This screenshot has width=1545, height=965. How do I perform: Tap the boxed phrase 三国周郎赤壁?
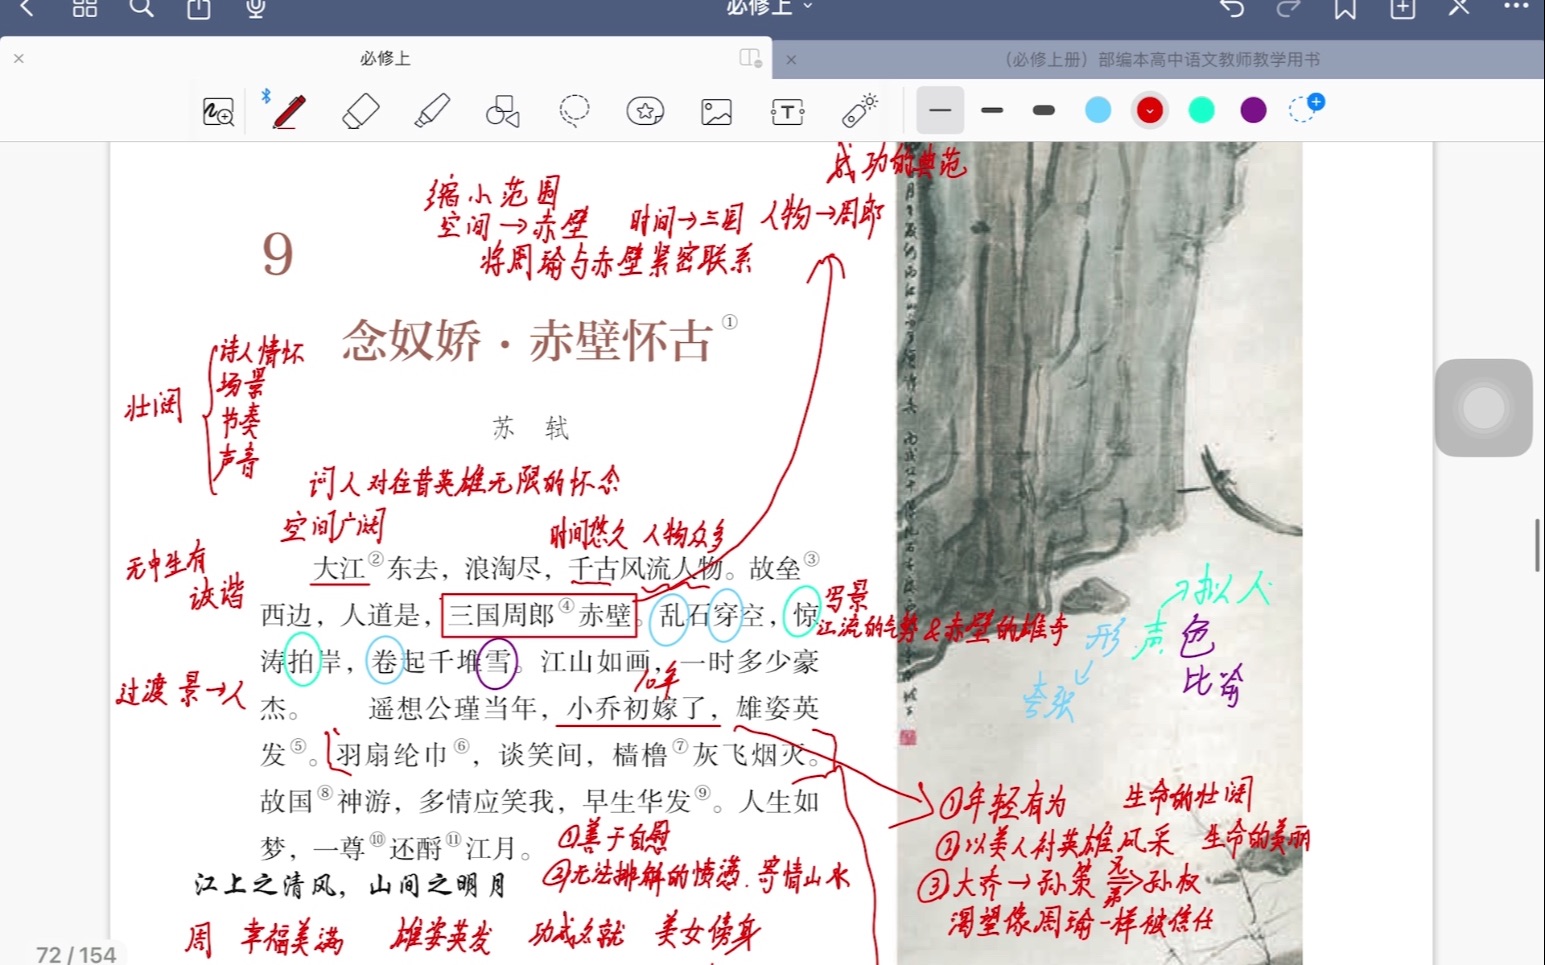pos(540,615)
